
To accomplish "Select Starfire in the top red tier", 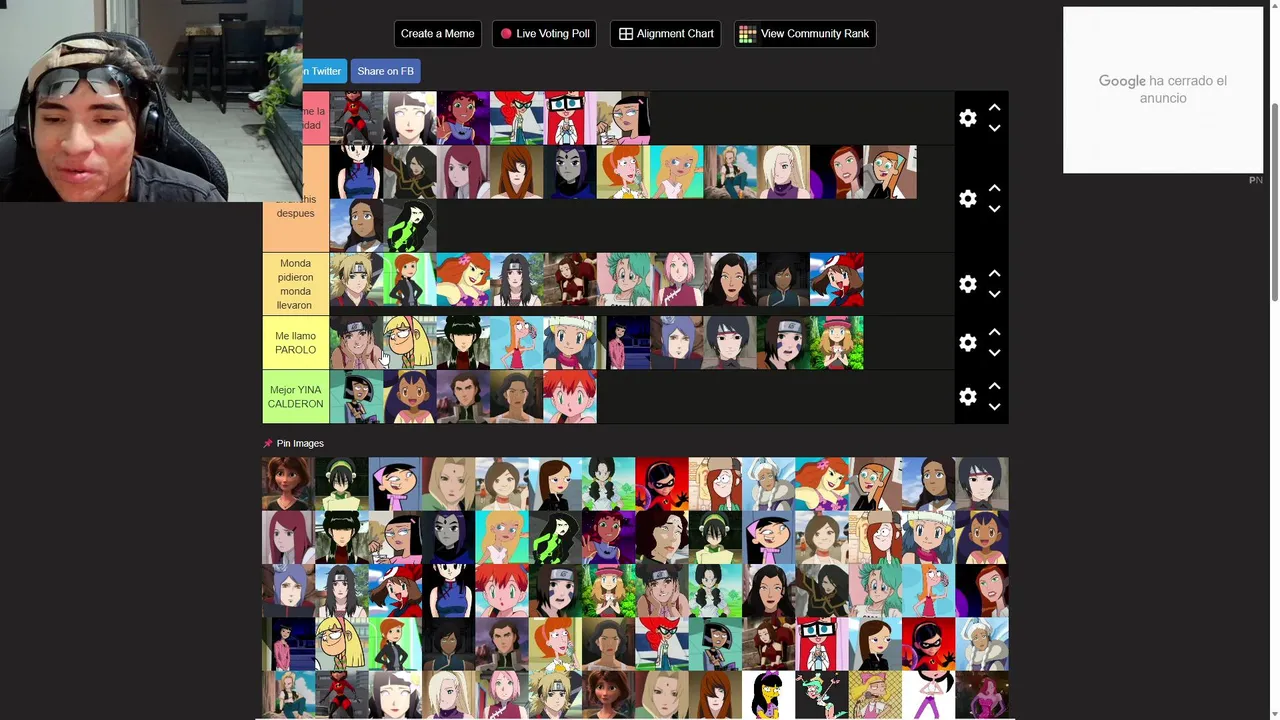I will click(x=463, y=118).
